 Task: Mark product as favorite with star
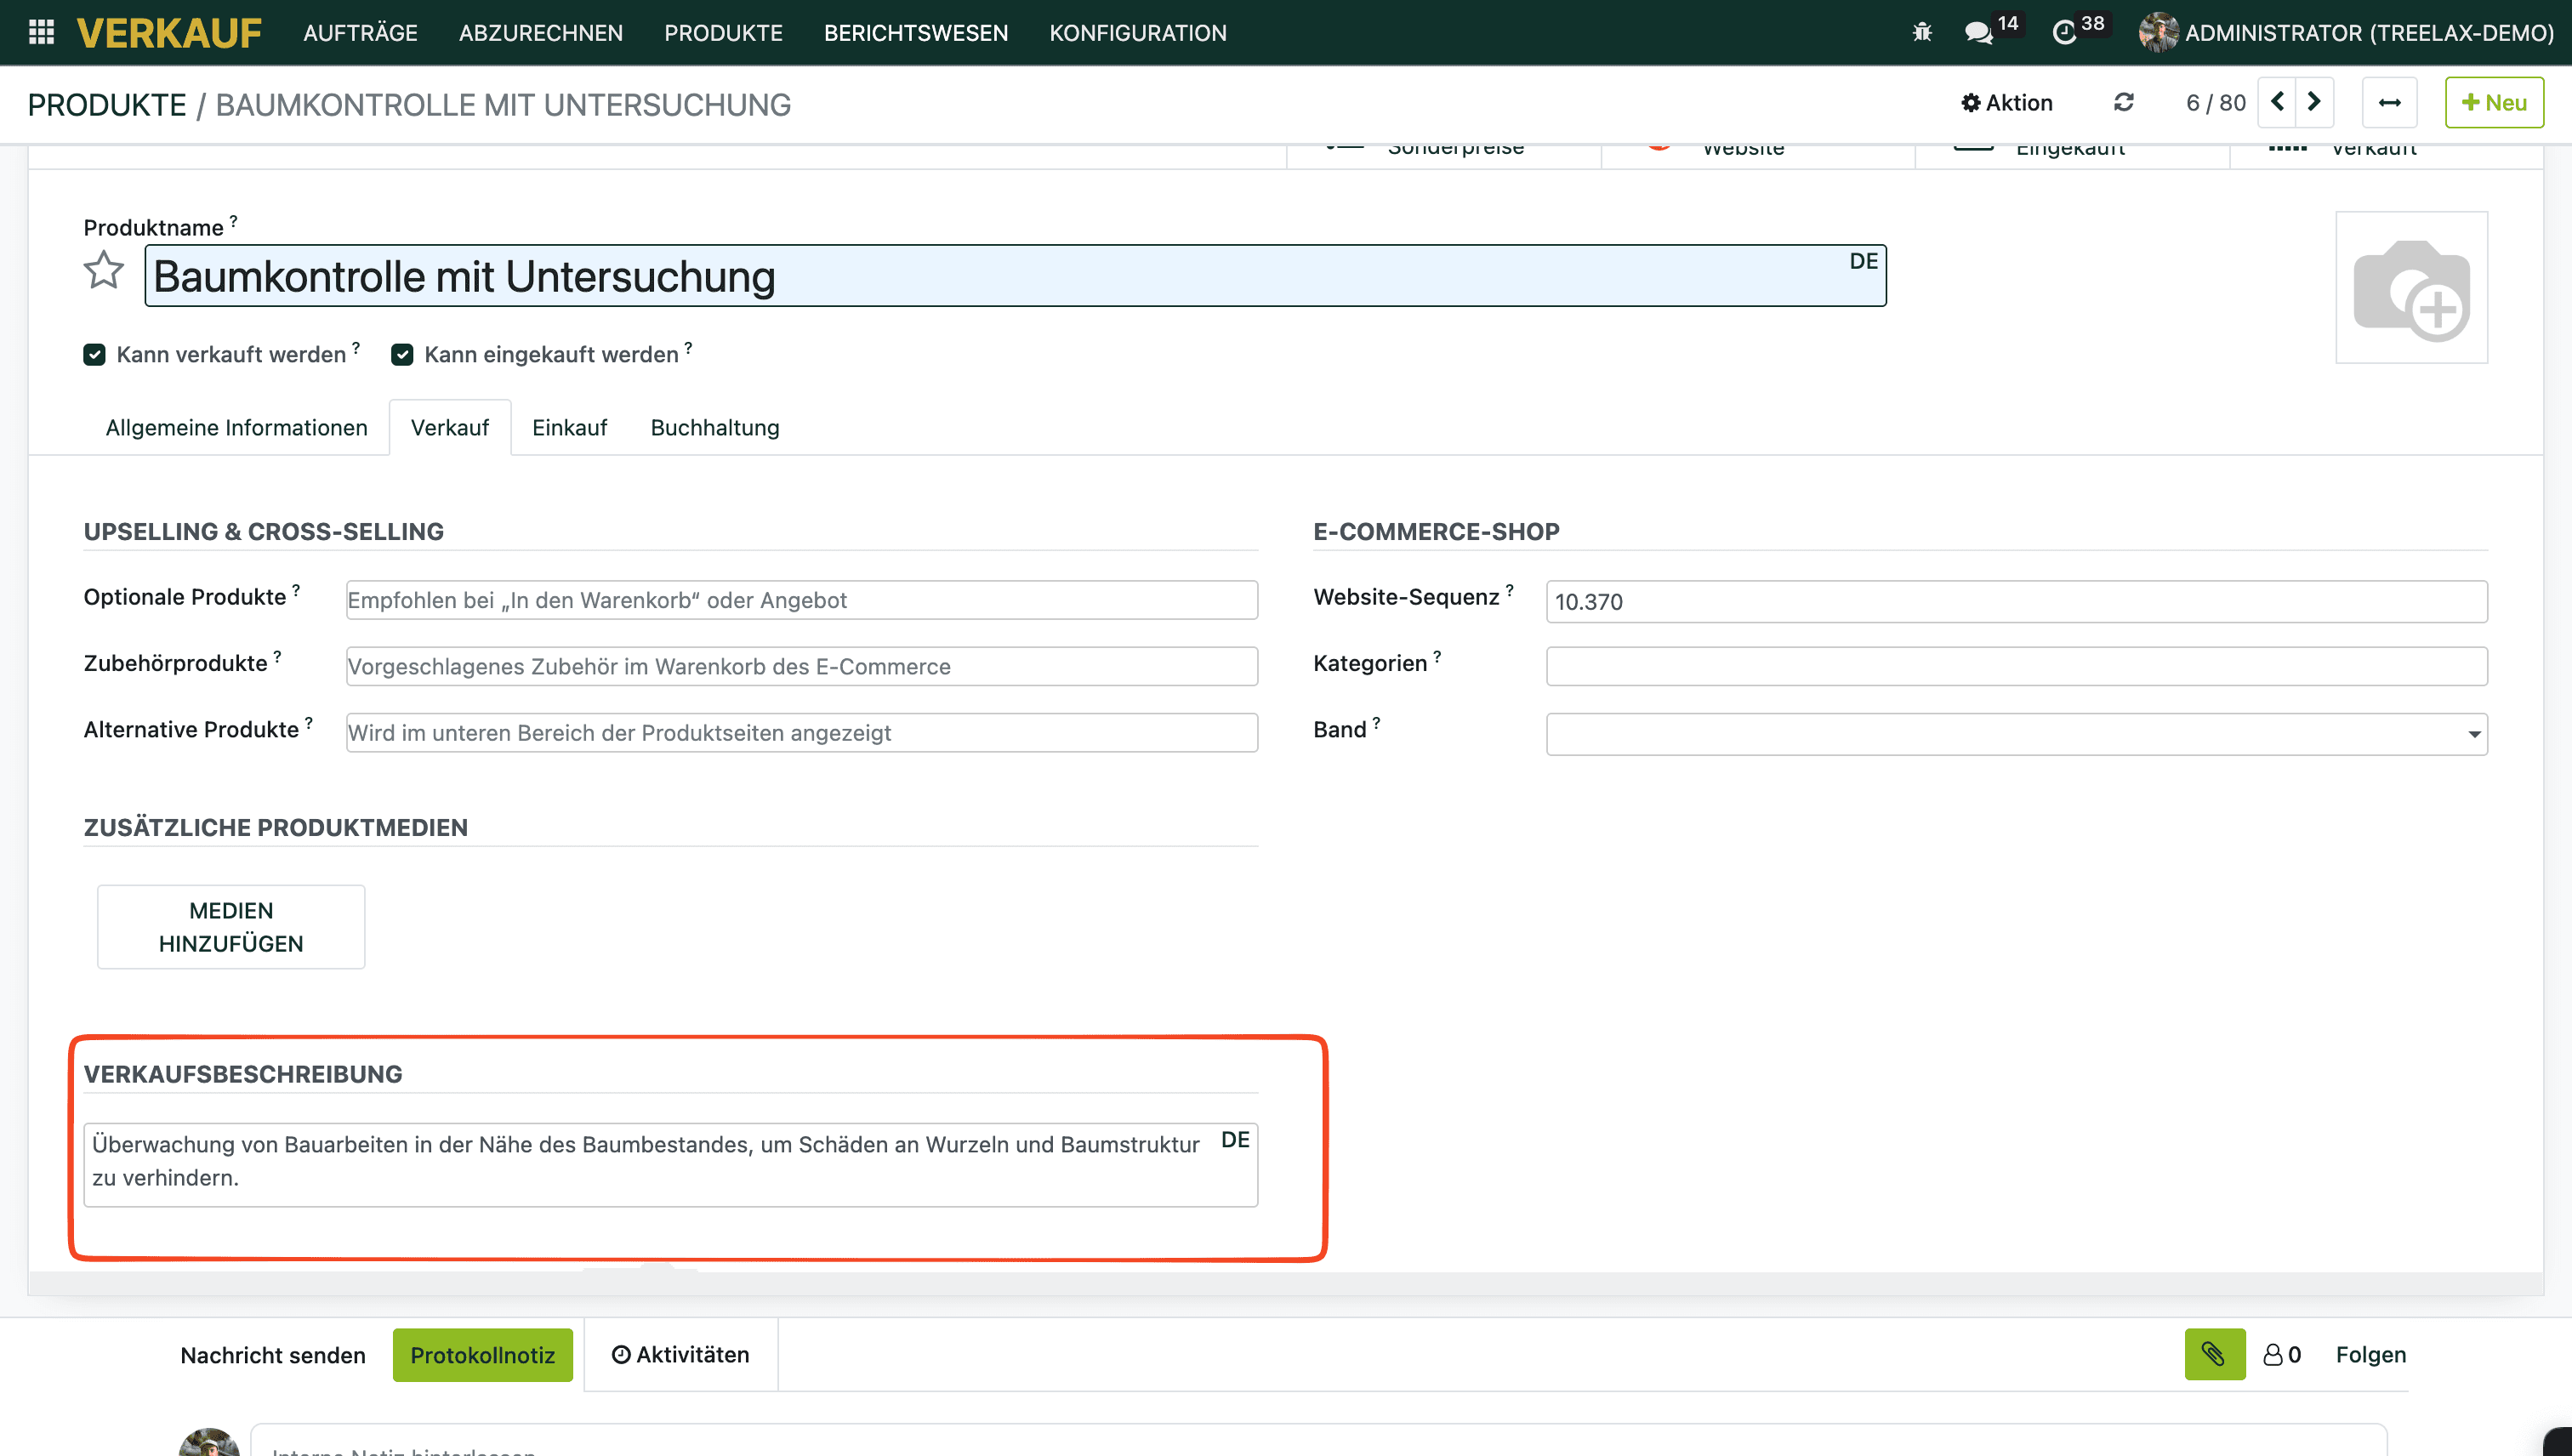(103, 270)
